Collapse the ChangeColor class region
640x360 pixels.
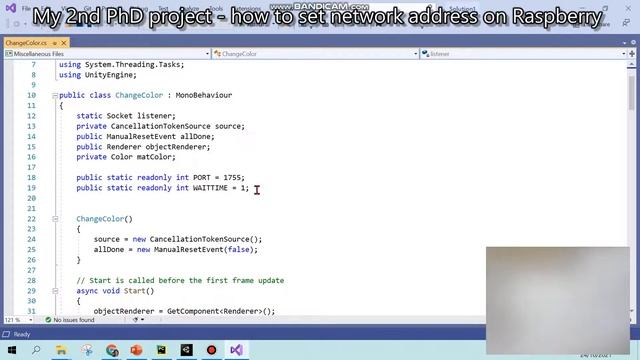click(55, 96)
